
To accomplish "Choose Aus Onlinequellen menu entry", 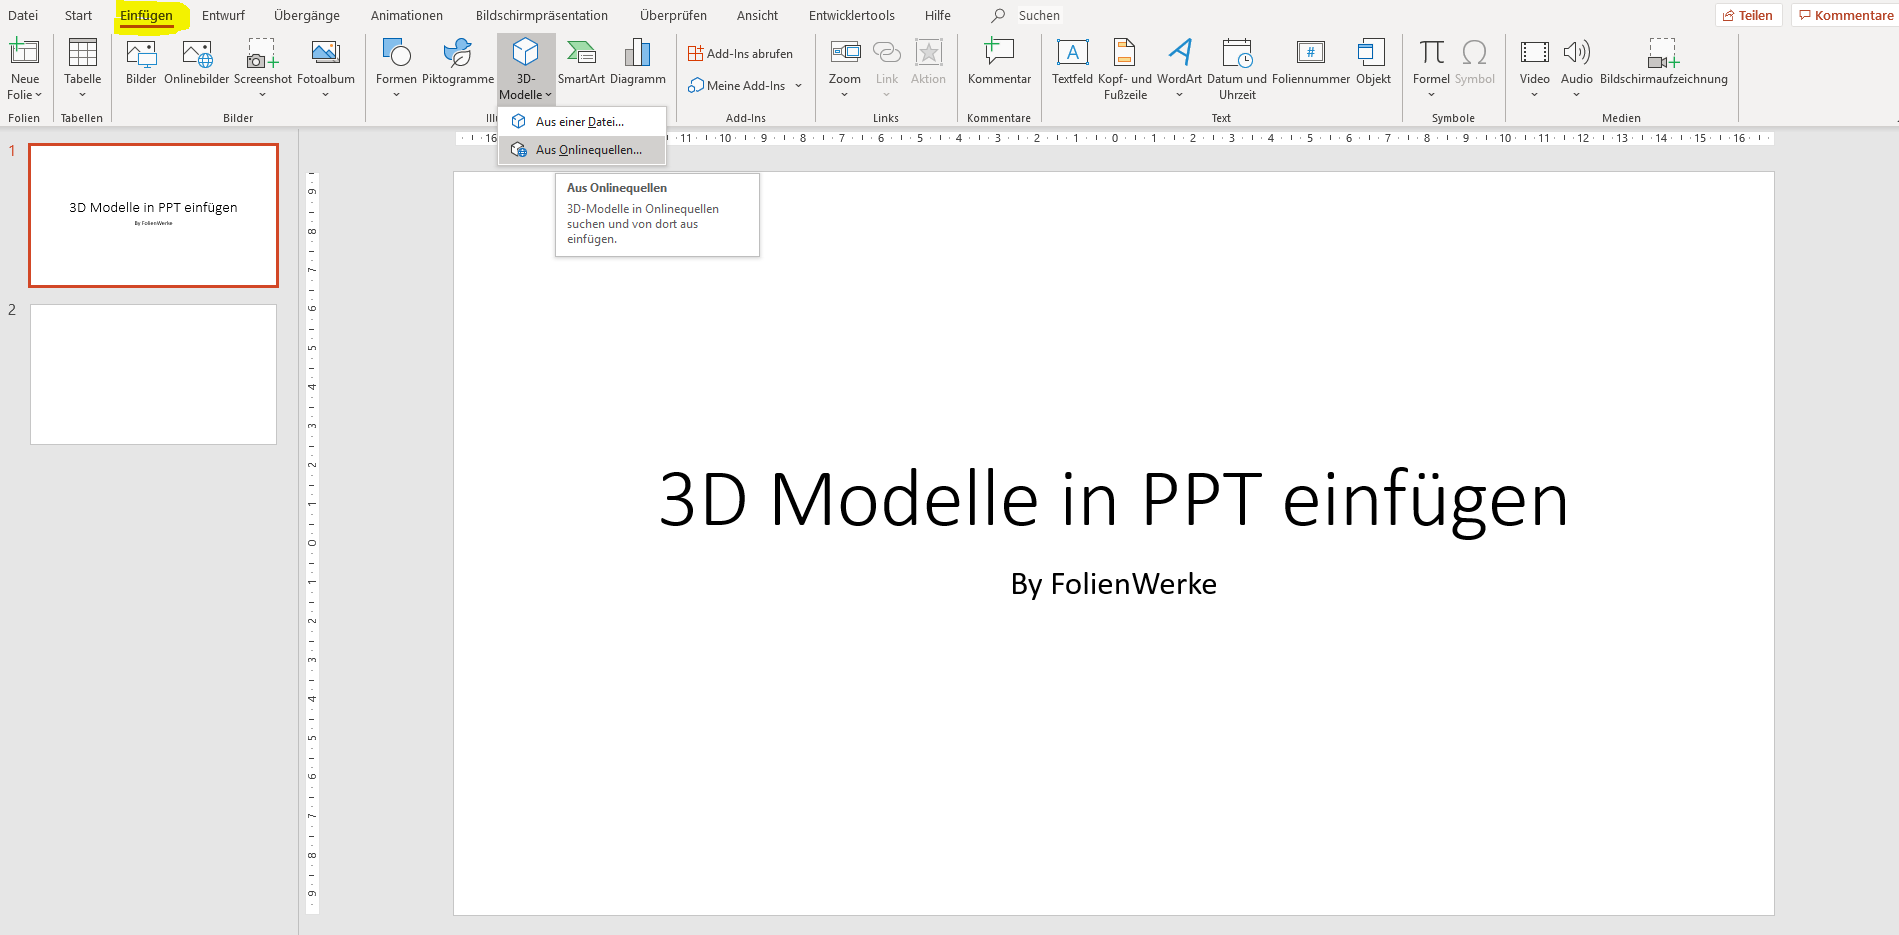I will [x=582, y=150].
